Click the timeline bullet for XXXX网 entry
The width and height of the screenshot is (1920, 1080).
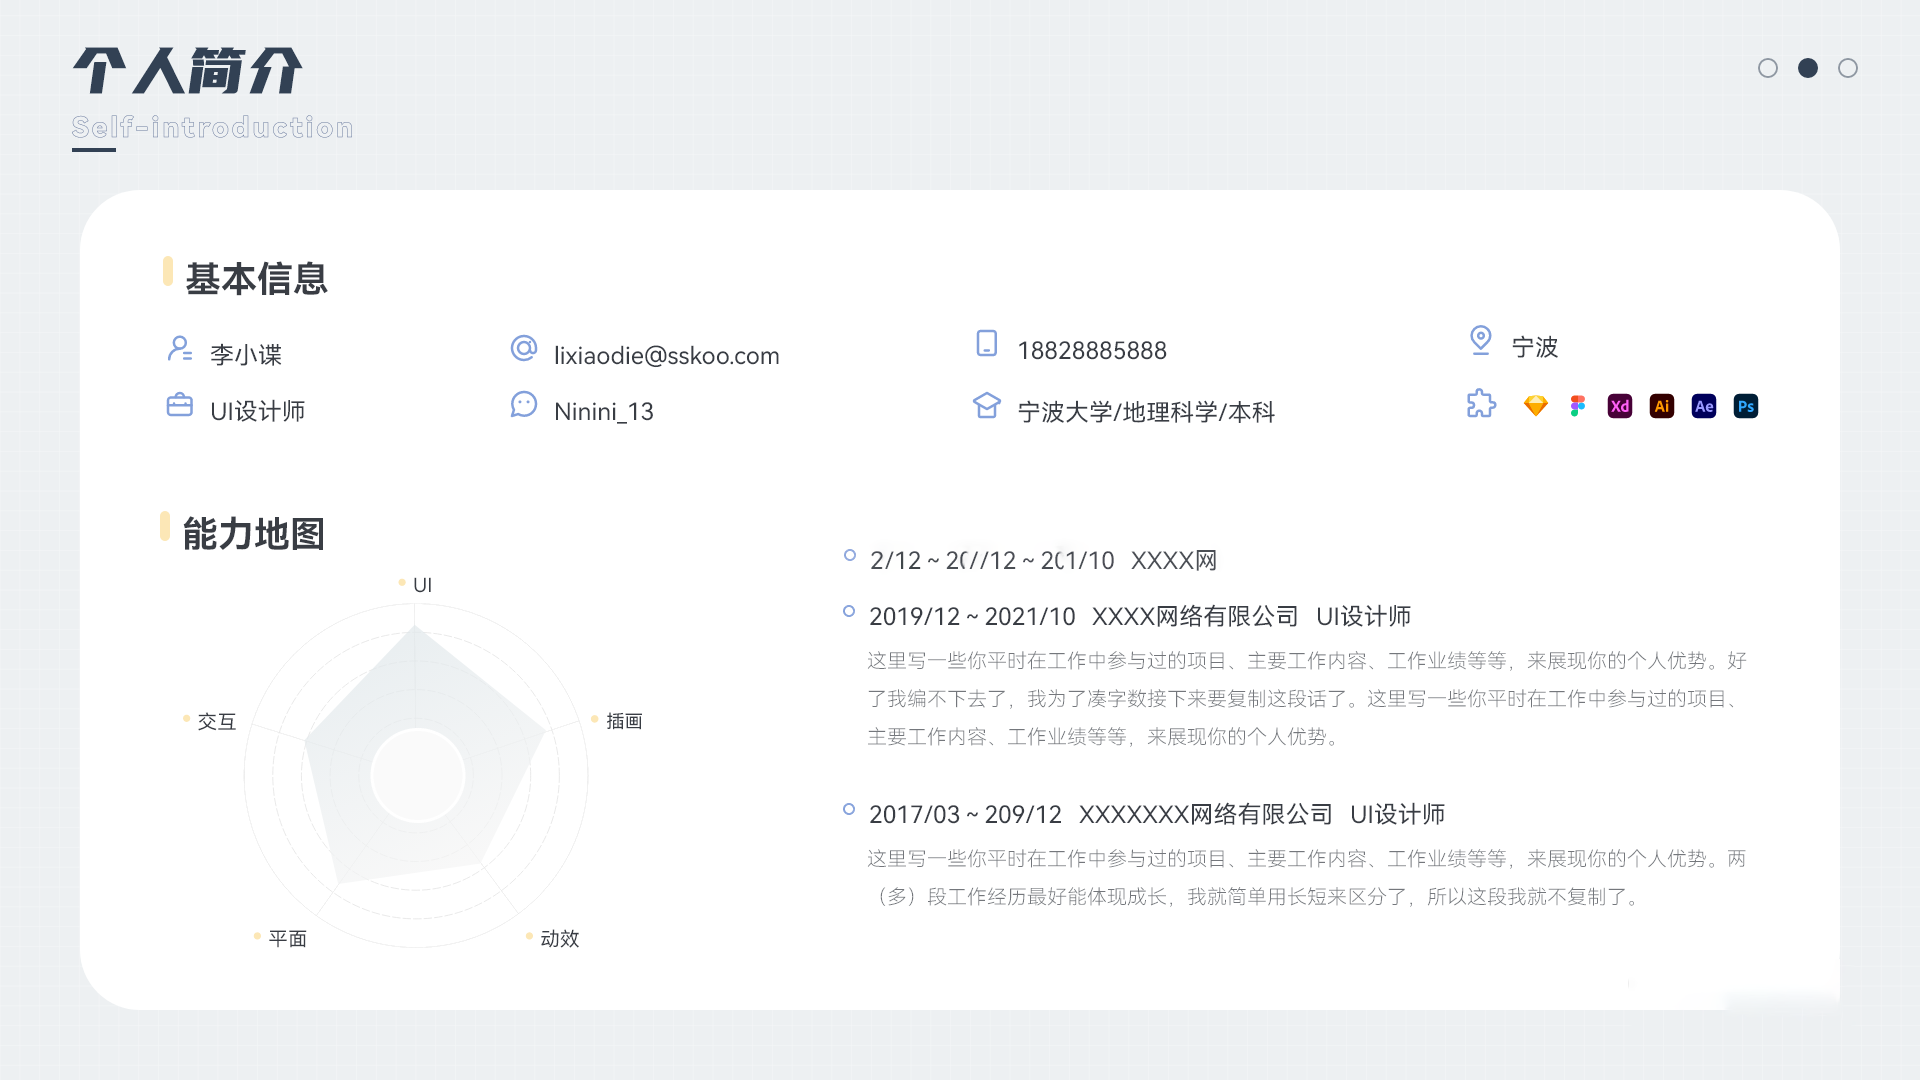tap(850, 555)
